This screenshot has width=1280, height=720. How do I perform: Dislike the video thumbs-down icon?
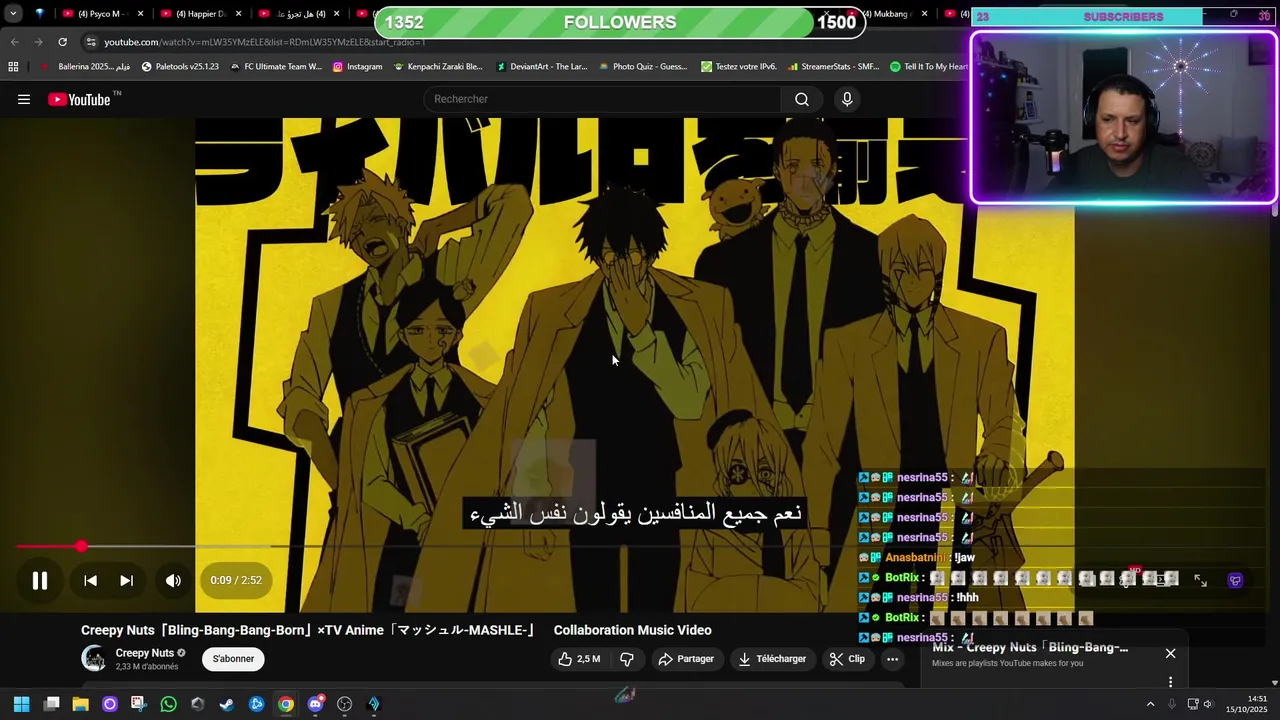click(627, 659)
